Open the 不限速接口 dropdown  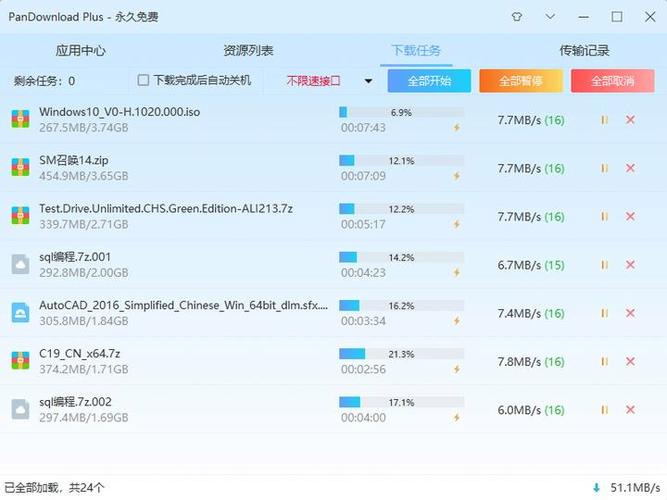pyautogui.click(x=368, y=81)
